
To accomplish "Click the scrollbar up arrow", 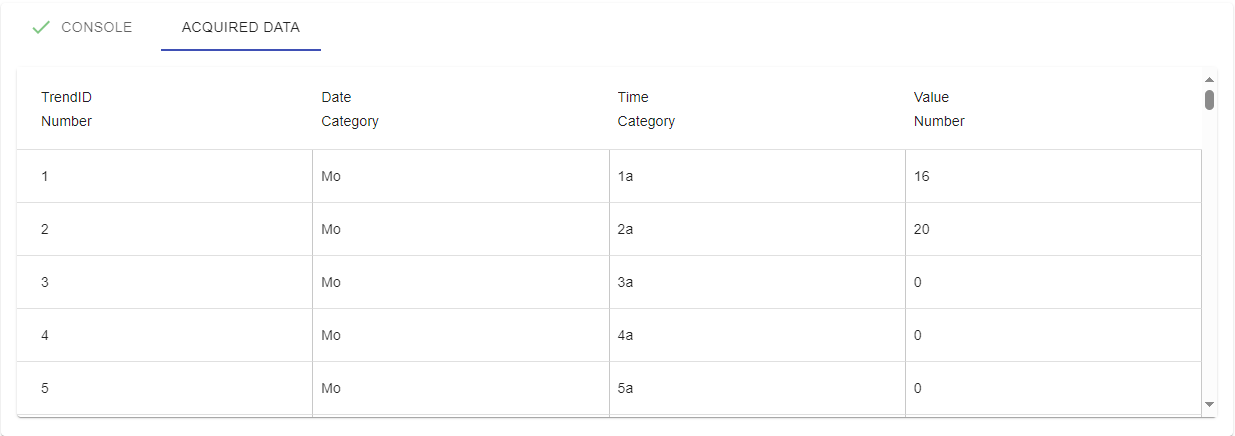I will click(x=1209, y=80).
